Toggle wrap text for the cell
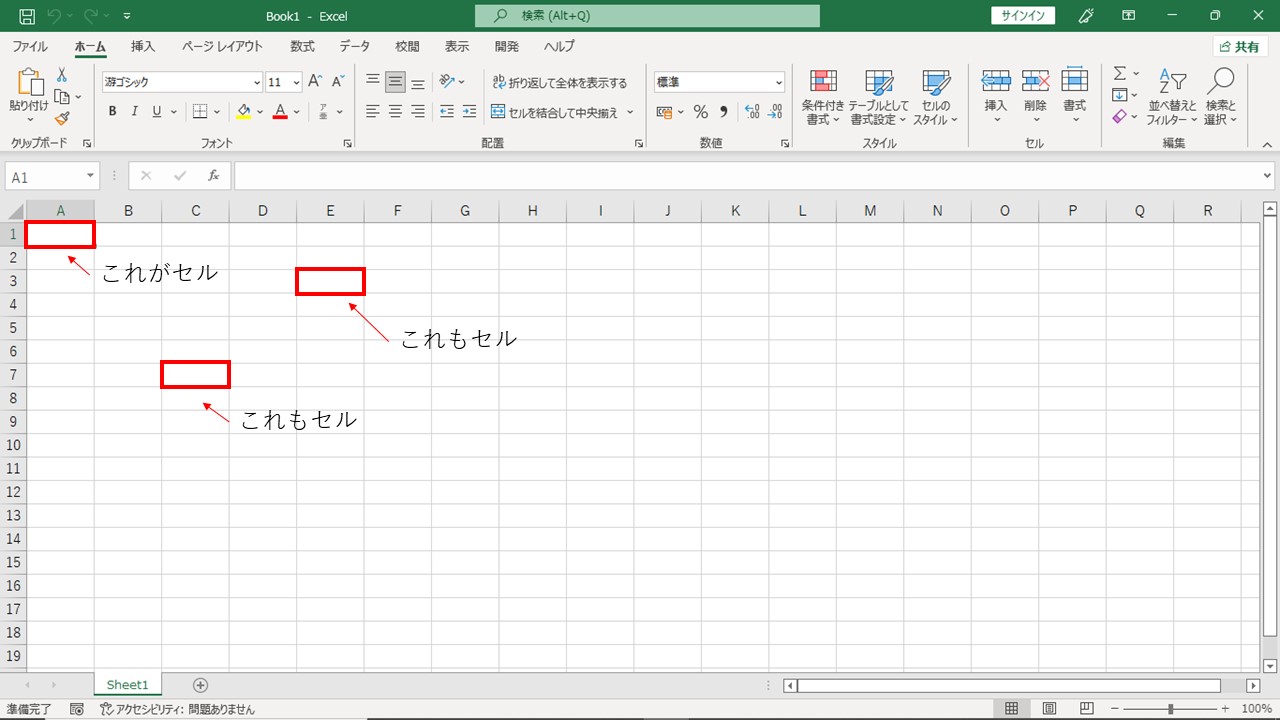1280x720 pixels. 560,83
